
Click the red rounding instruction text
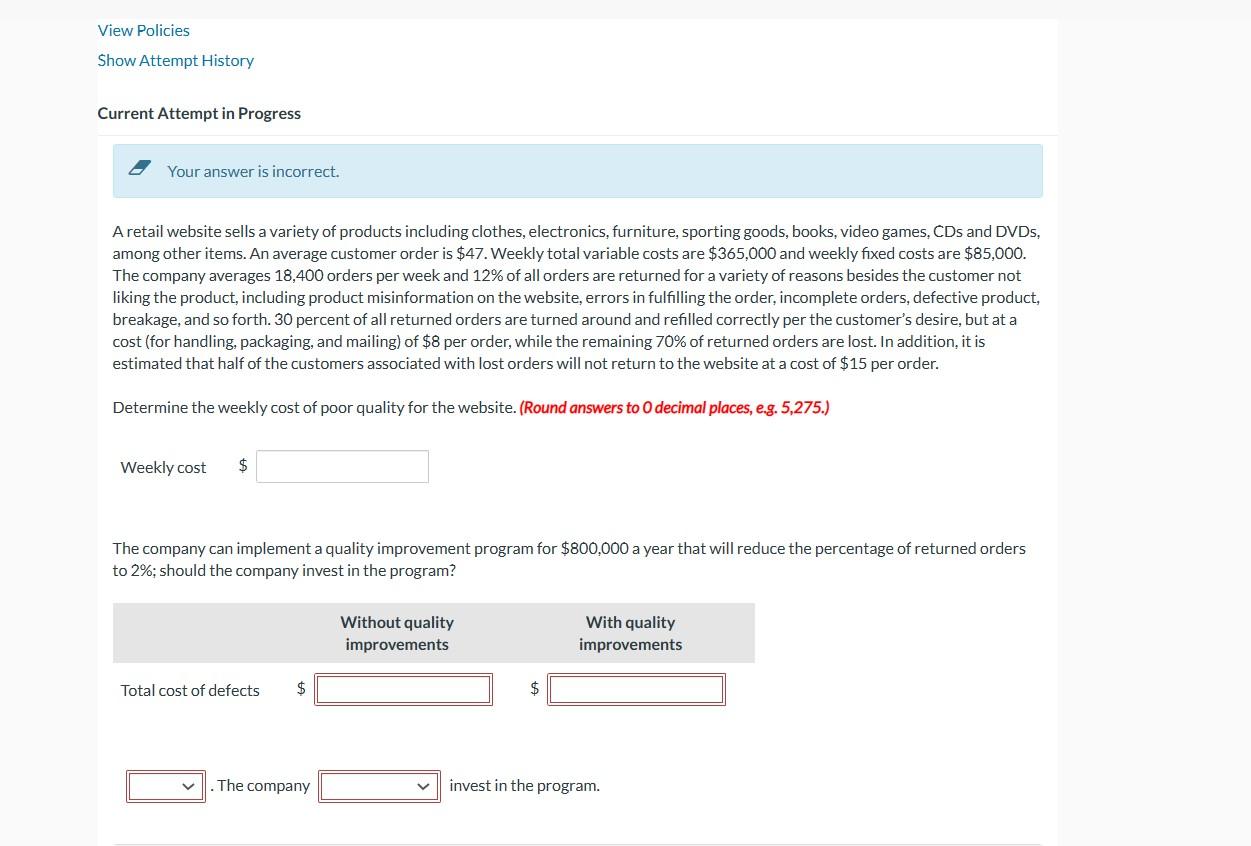tap(672, 407)
